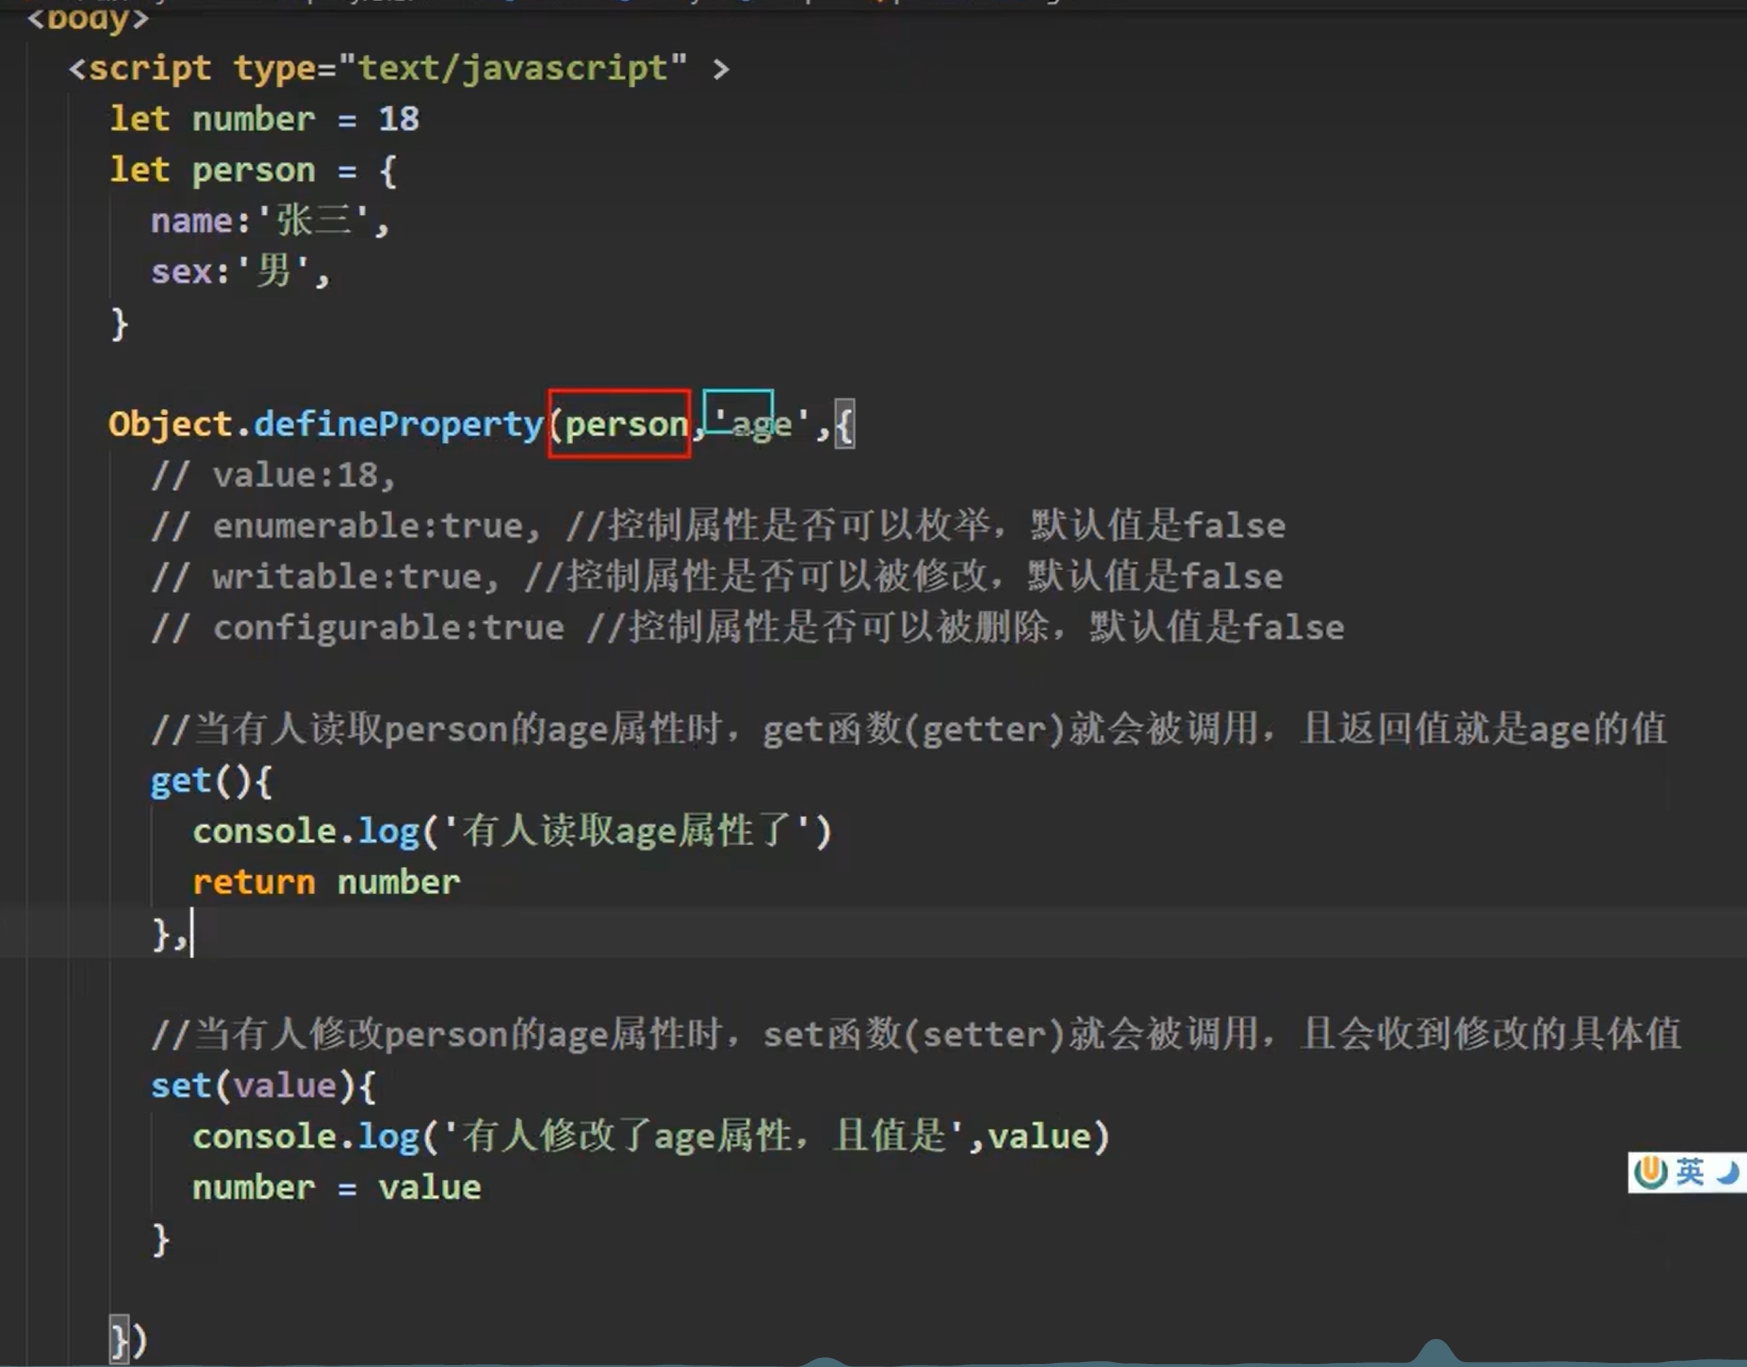Click the "number = value" assignment

point(336,1188)
